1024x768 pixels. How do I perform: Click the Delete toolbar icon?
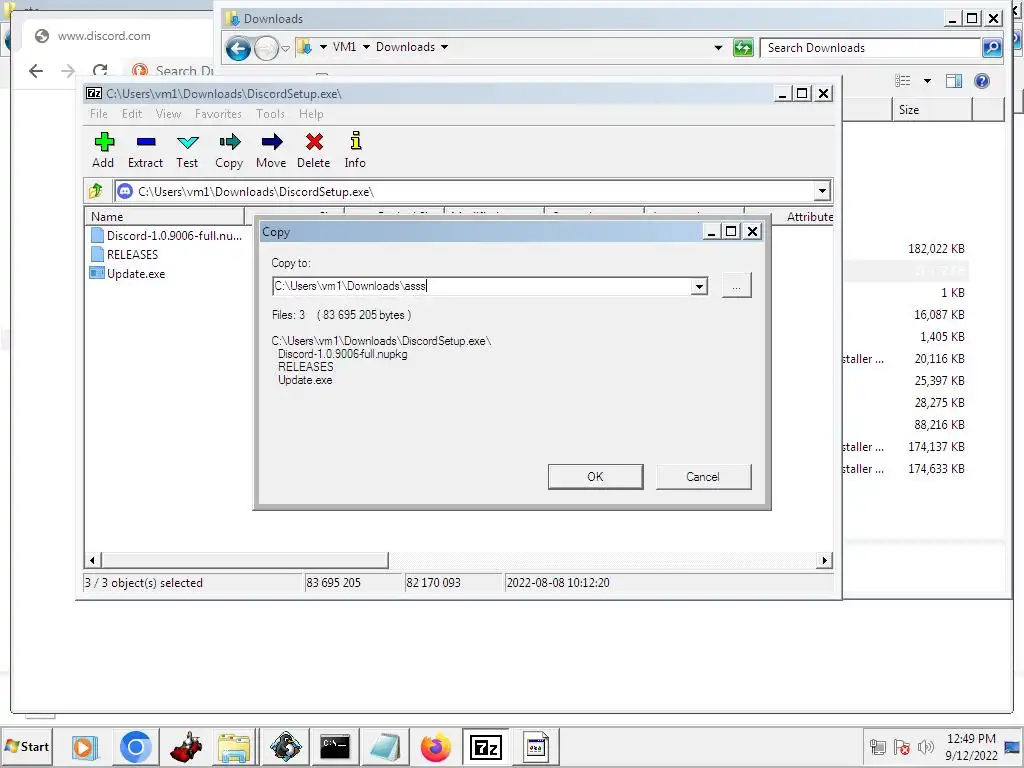[313, 150]
